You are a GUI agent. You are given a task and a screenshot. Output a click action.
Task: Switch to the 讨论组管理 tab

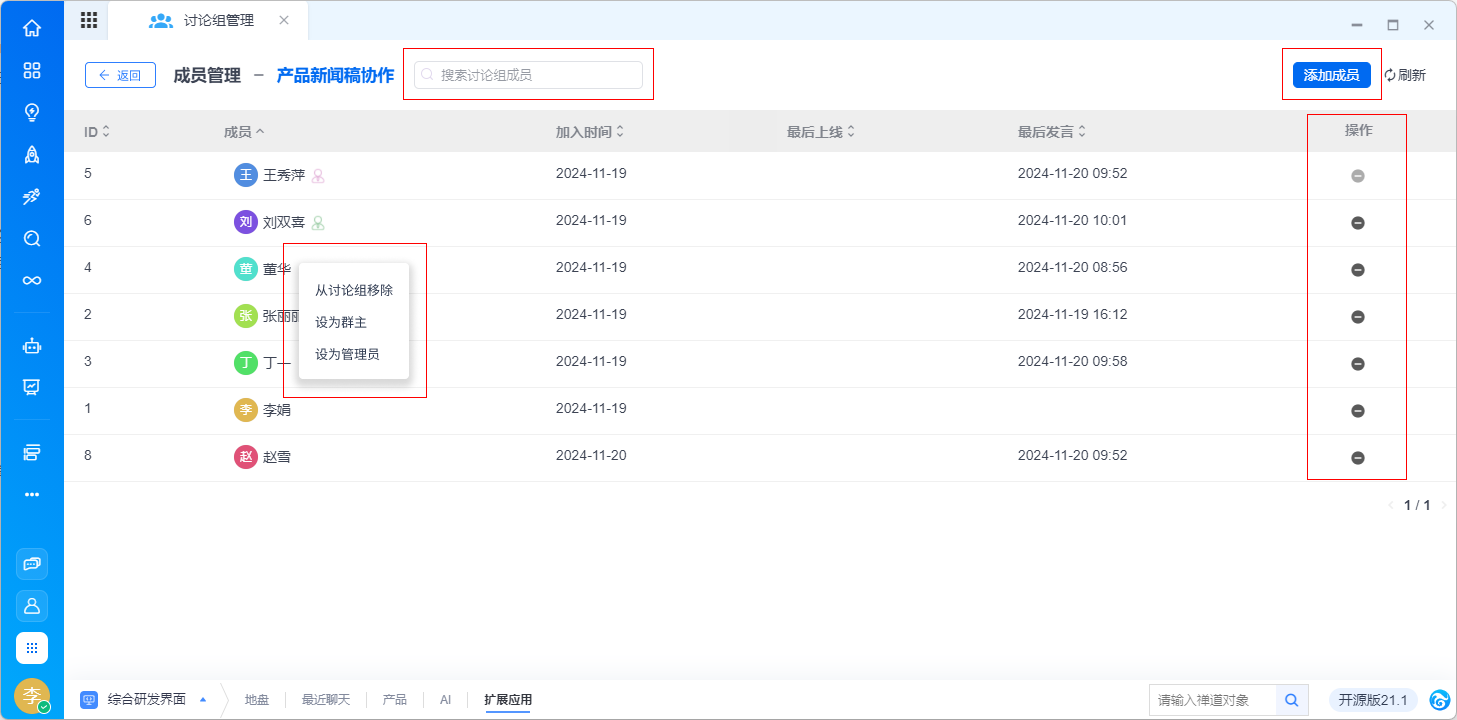point(208,20)
